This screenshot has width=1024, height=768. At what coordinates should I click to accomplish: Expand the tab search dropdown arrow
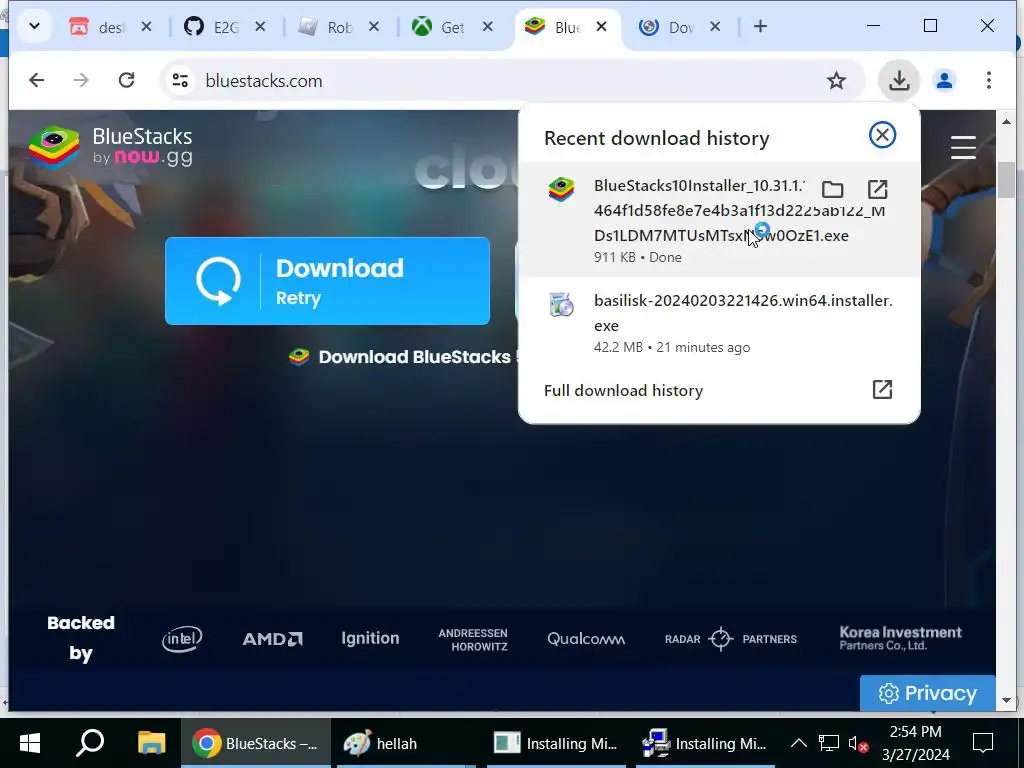(35, 27)
